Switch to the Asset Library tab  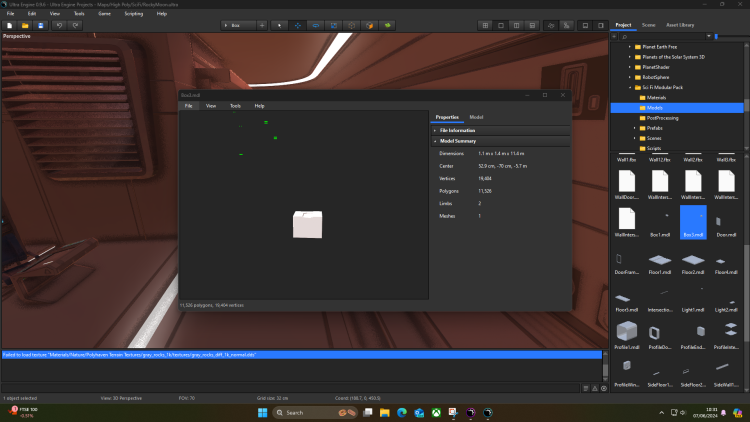tap(679, 25)
